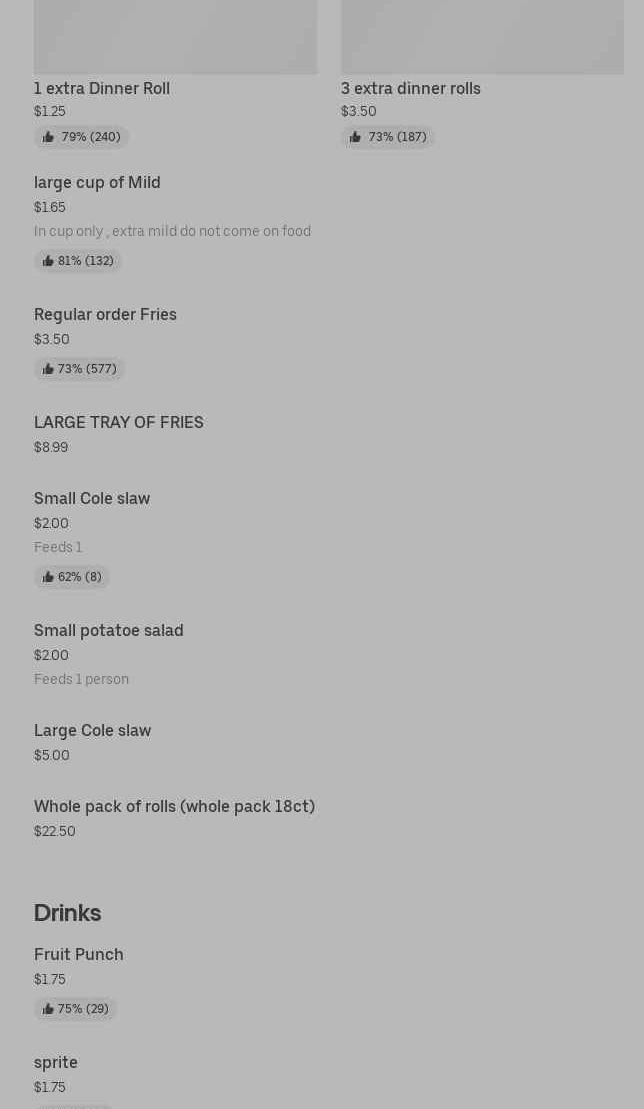The image size is (644, 1109).
Task: Select the sprite drink item
Action: [x=56, y=1062]
